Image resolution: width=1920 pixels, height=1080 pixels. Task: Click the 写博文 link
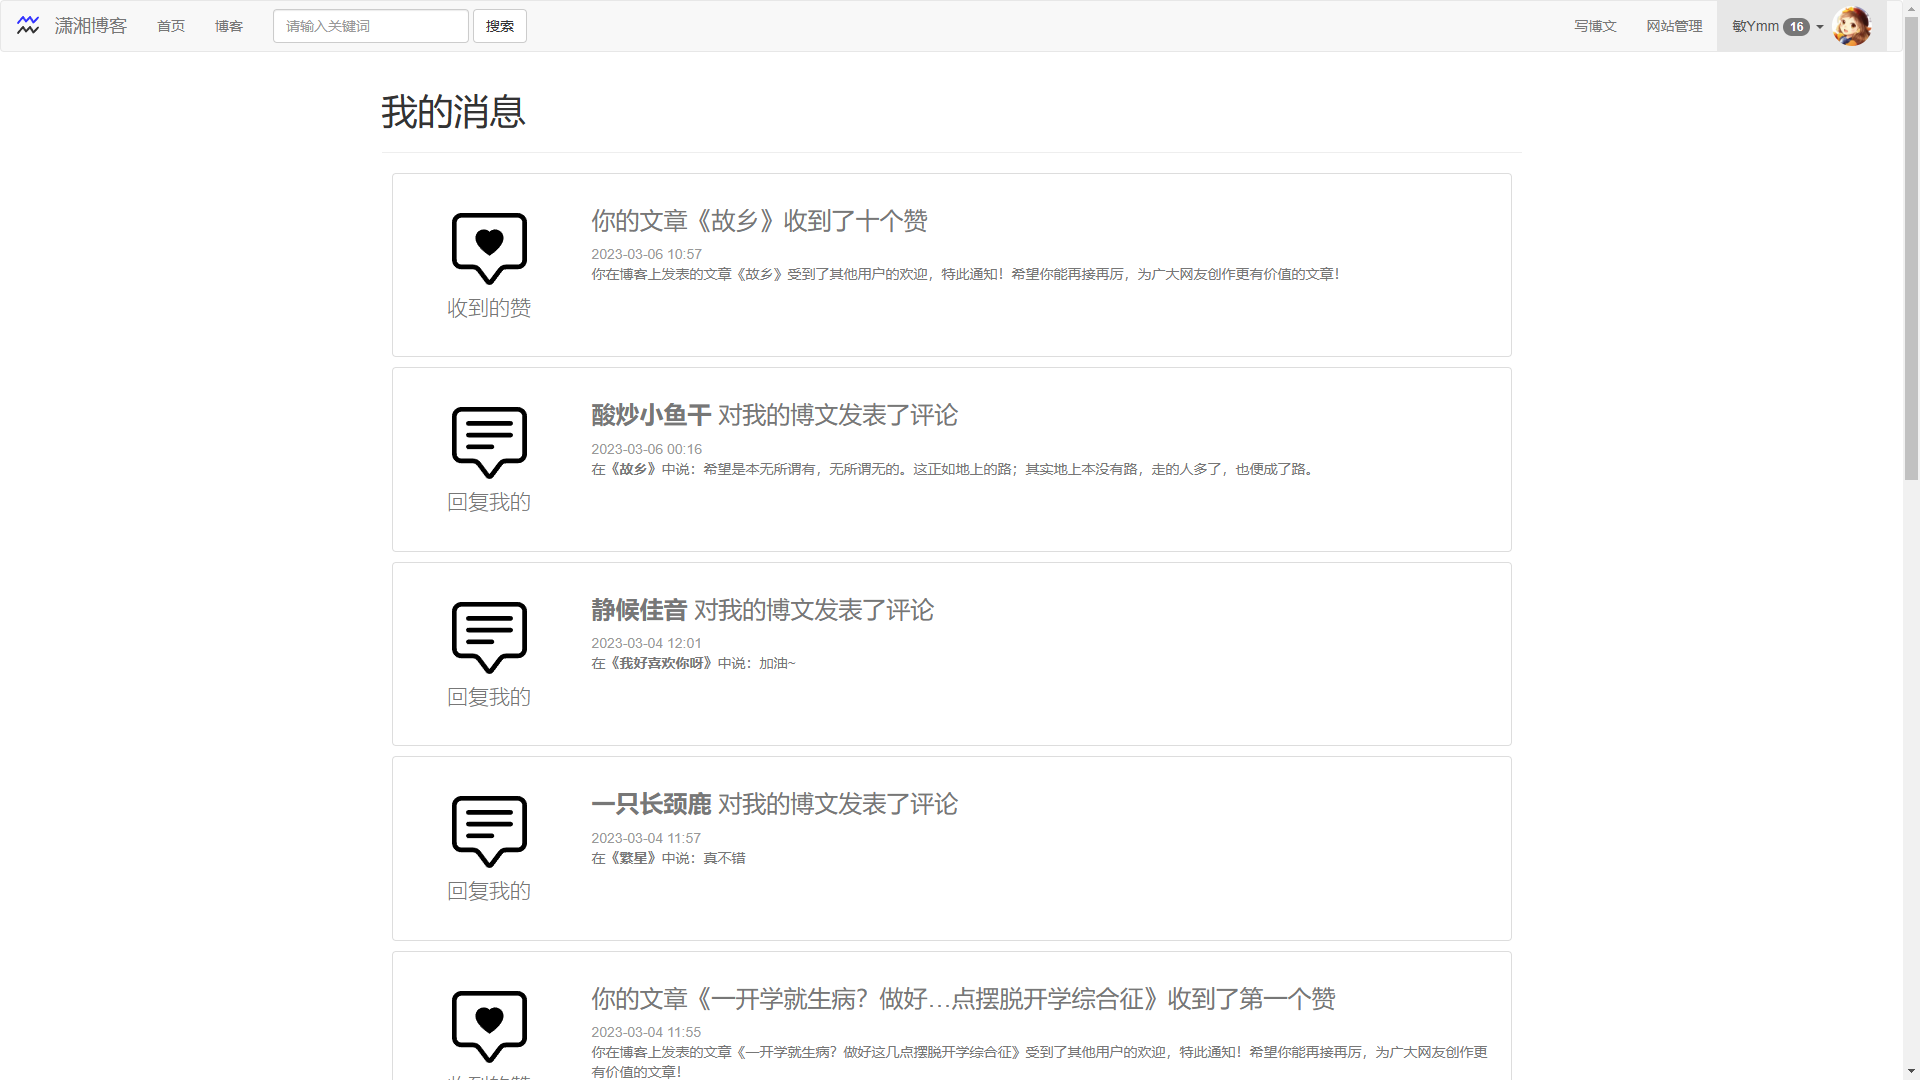point(1595,26)
